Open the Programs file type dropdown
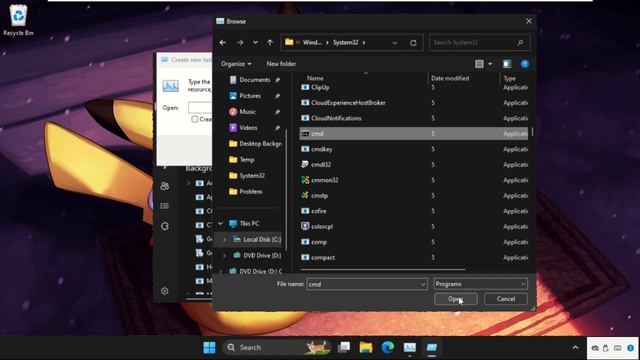Image resolution: width=640 pixels, height=360 pixels. coord(480,284)
